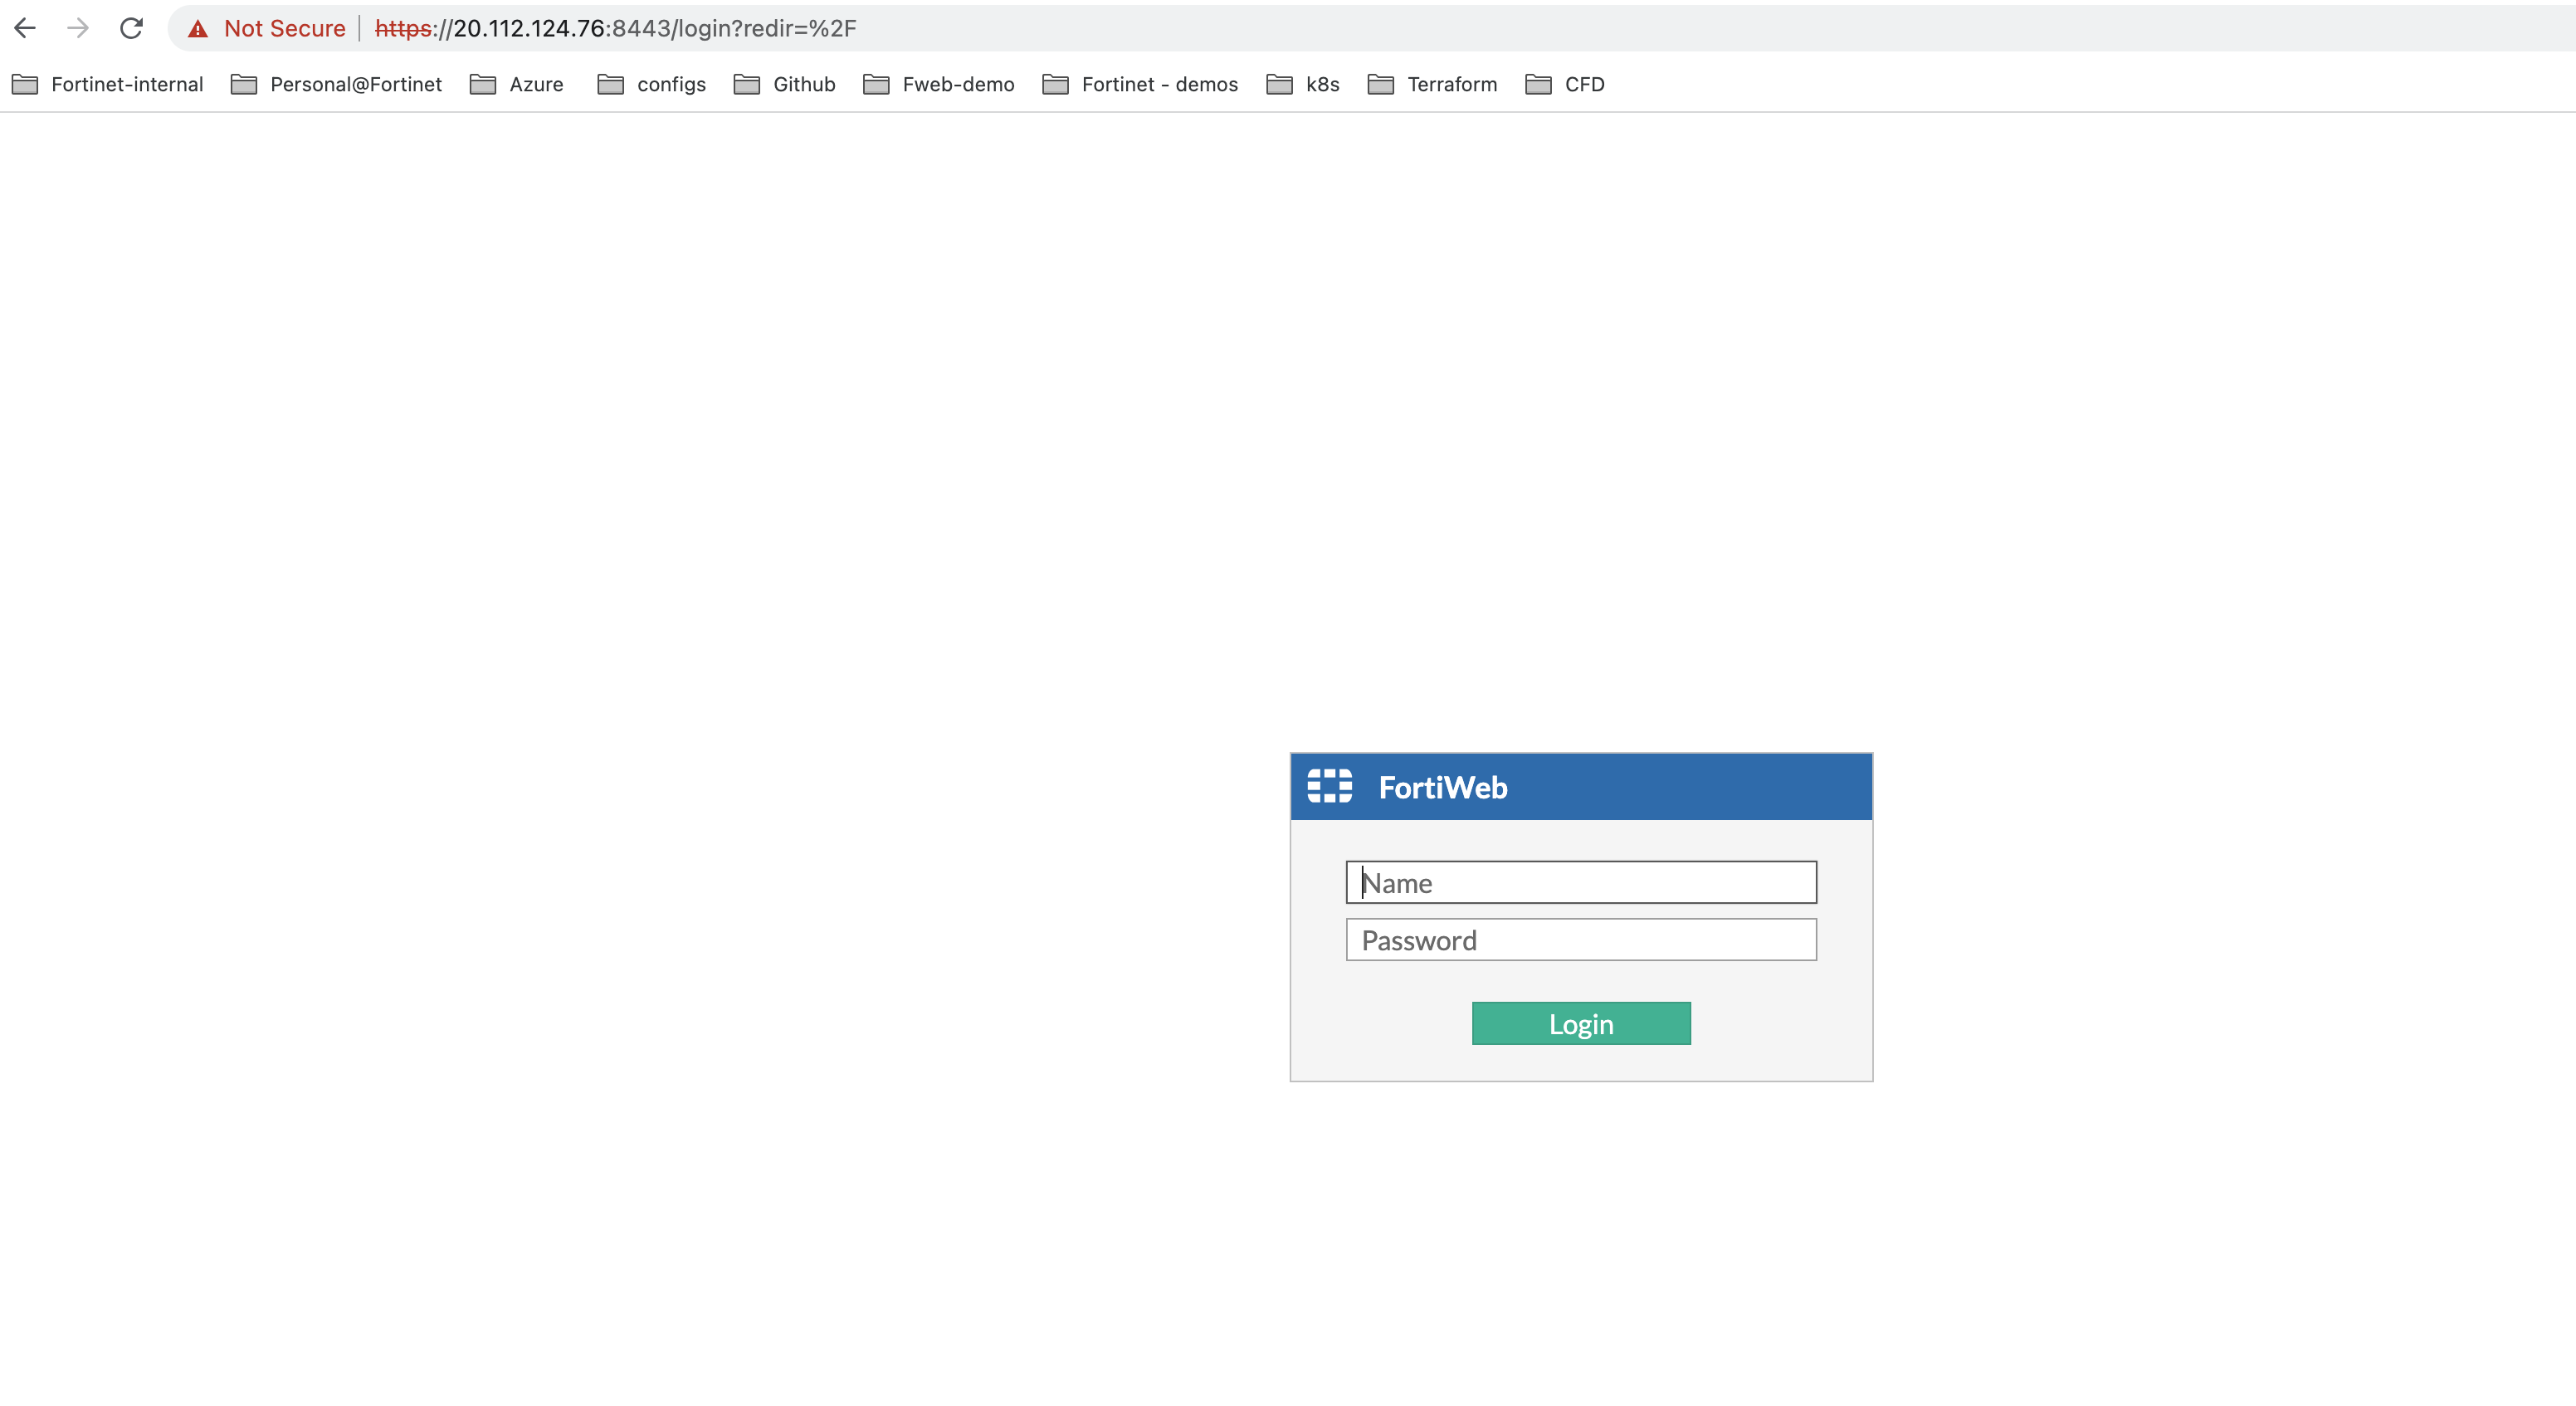Open the CFD bookmark folder

1564,84
